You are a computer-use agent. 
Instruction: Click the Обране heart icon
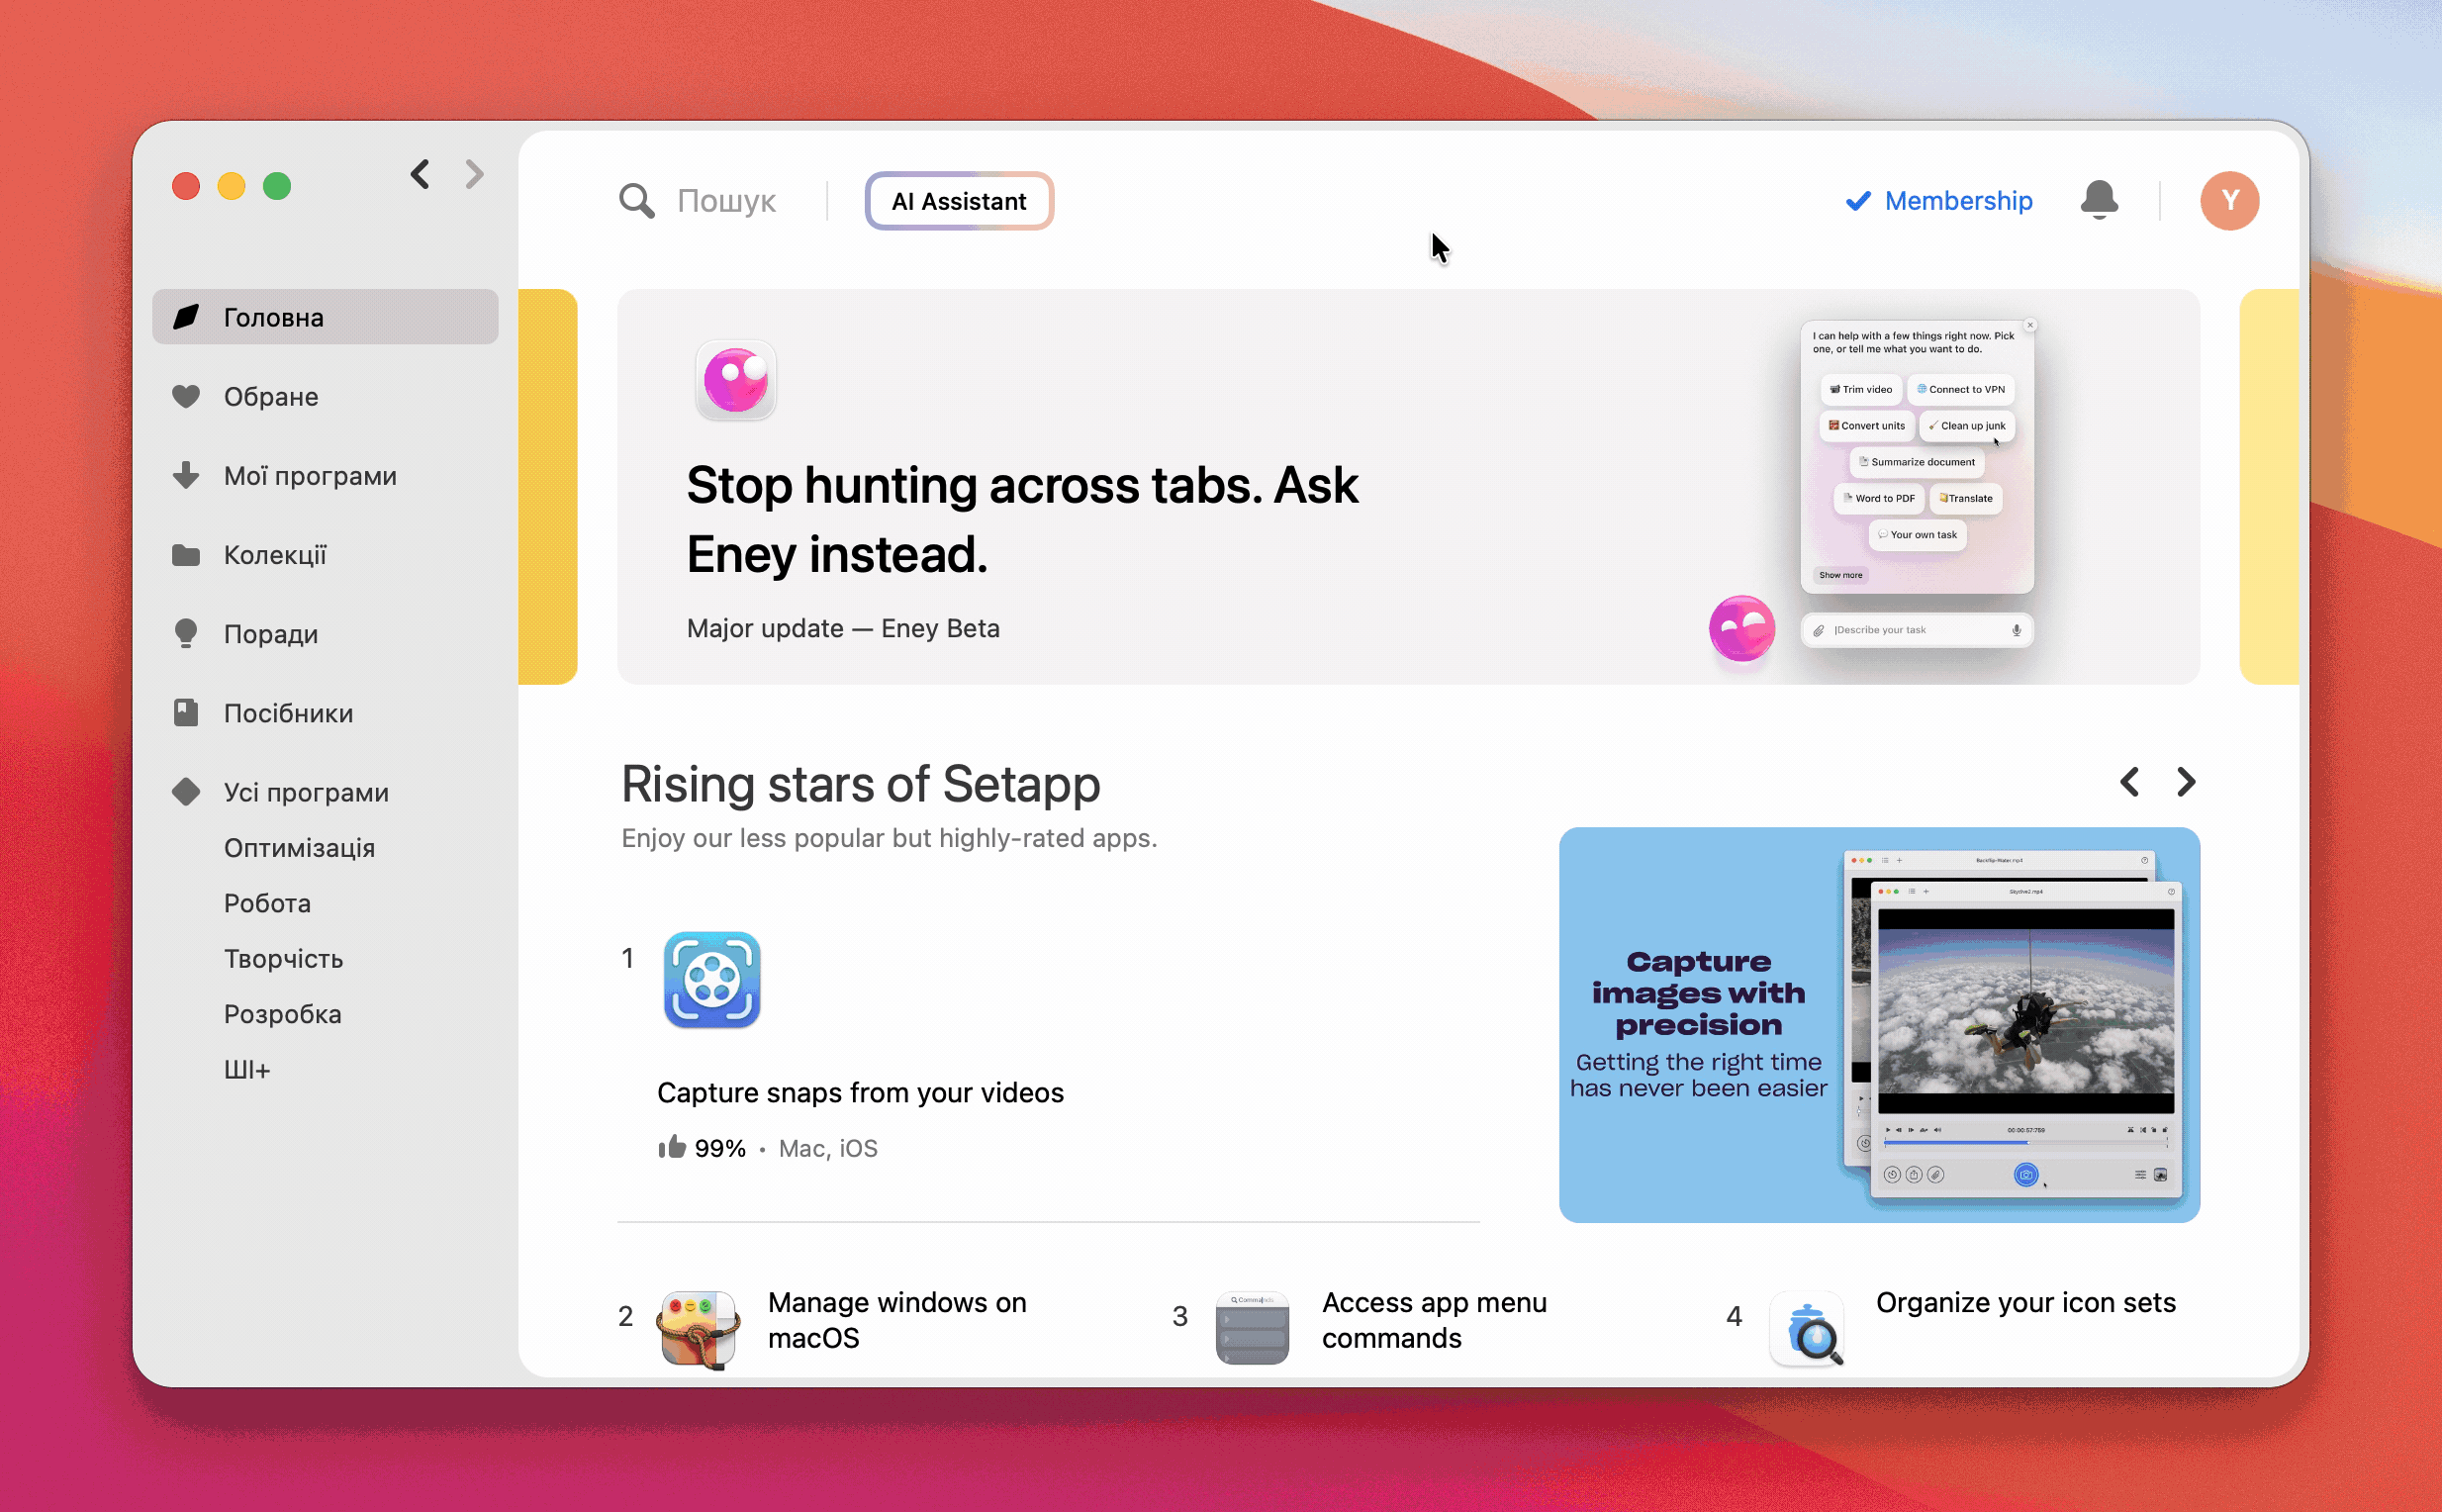point(186,396)
